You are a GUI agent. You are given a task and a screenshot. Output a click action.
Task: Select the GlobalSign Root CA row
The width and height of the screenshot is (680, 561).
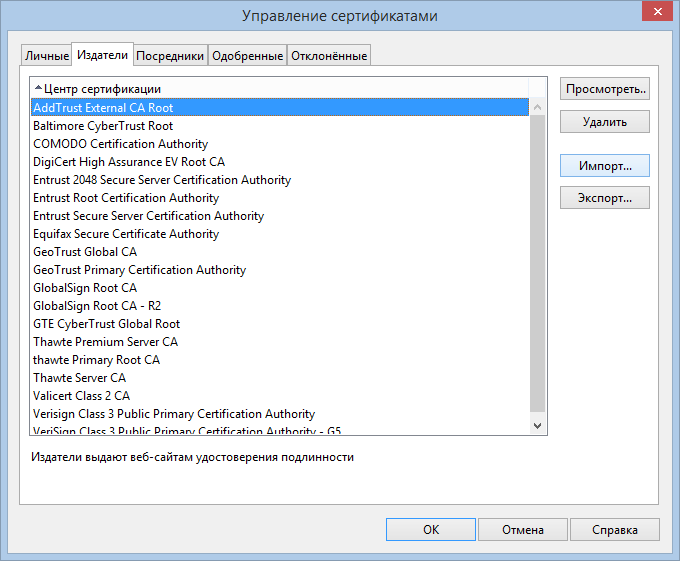pos(280,287)
